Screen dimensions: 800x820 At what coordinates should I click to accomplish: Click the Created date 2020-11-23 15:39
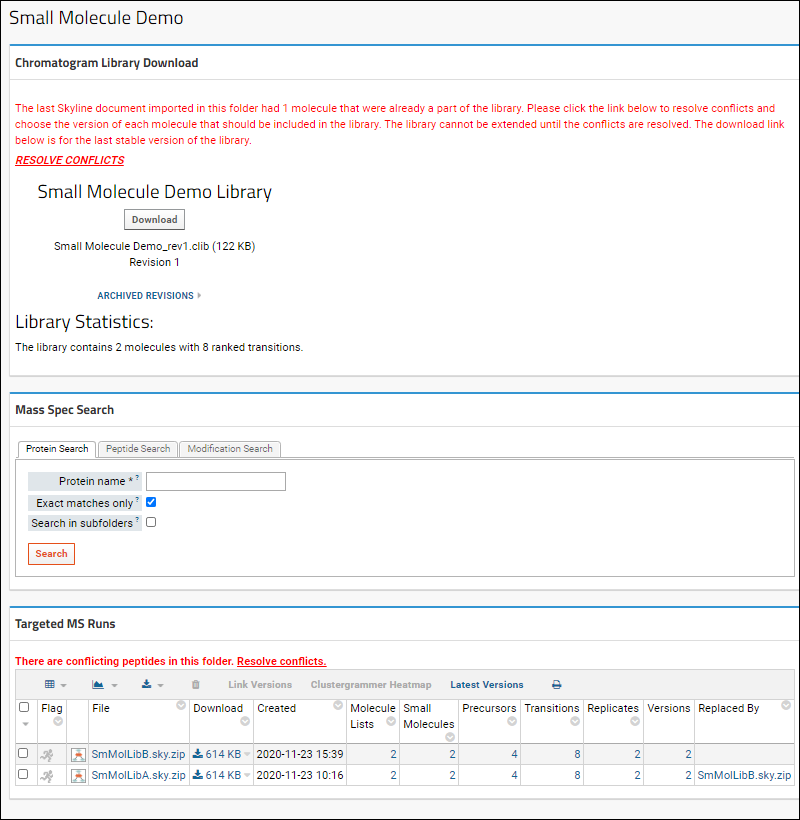(300, 754)
